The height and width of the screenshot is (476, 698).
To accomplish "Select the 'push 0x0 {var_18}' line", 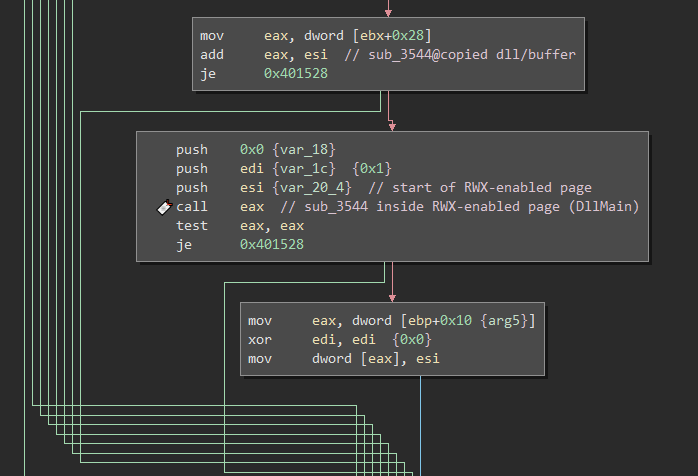I will [x=256, y=150].
